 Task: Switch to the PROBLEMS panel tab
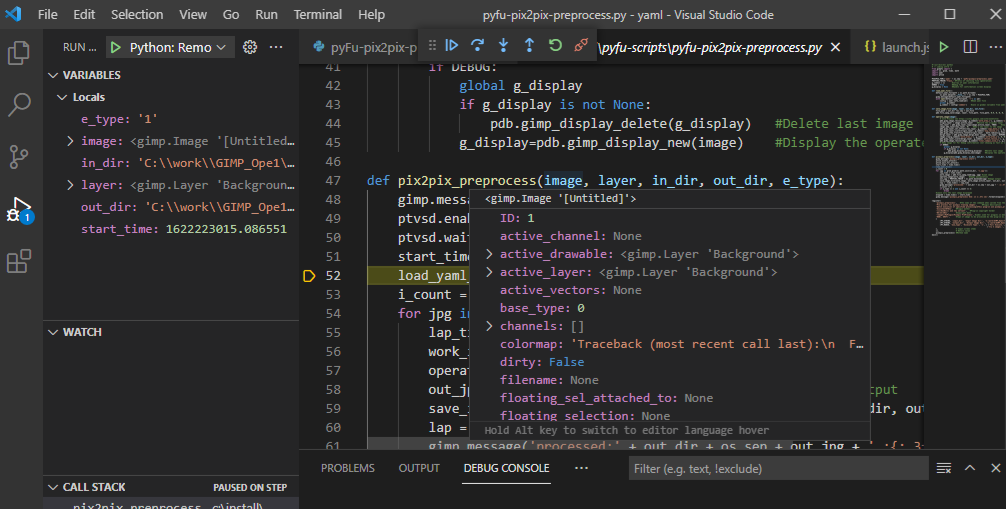click(x=348, y=468)
